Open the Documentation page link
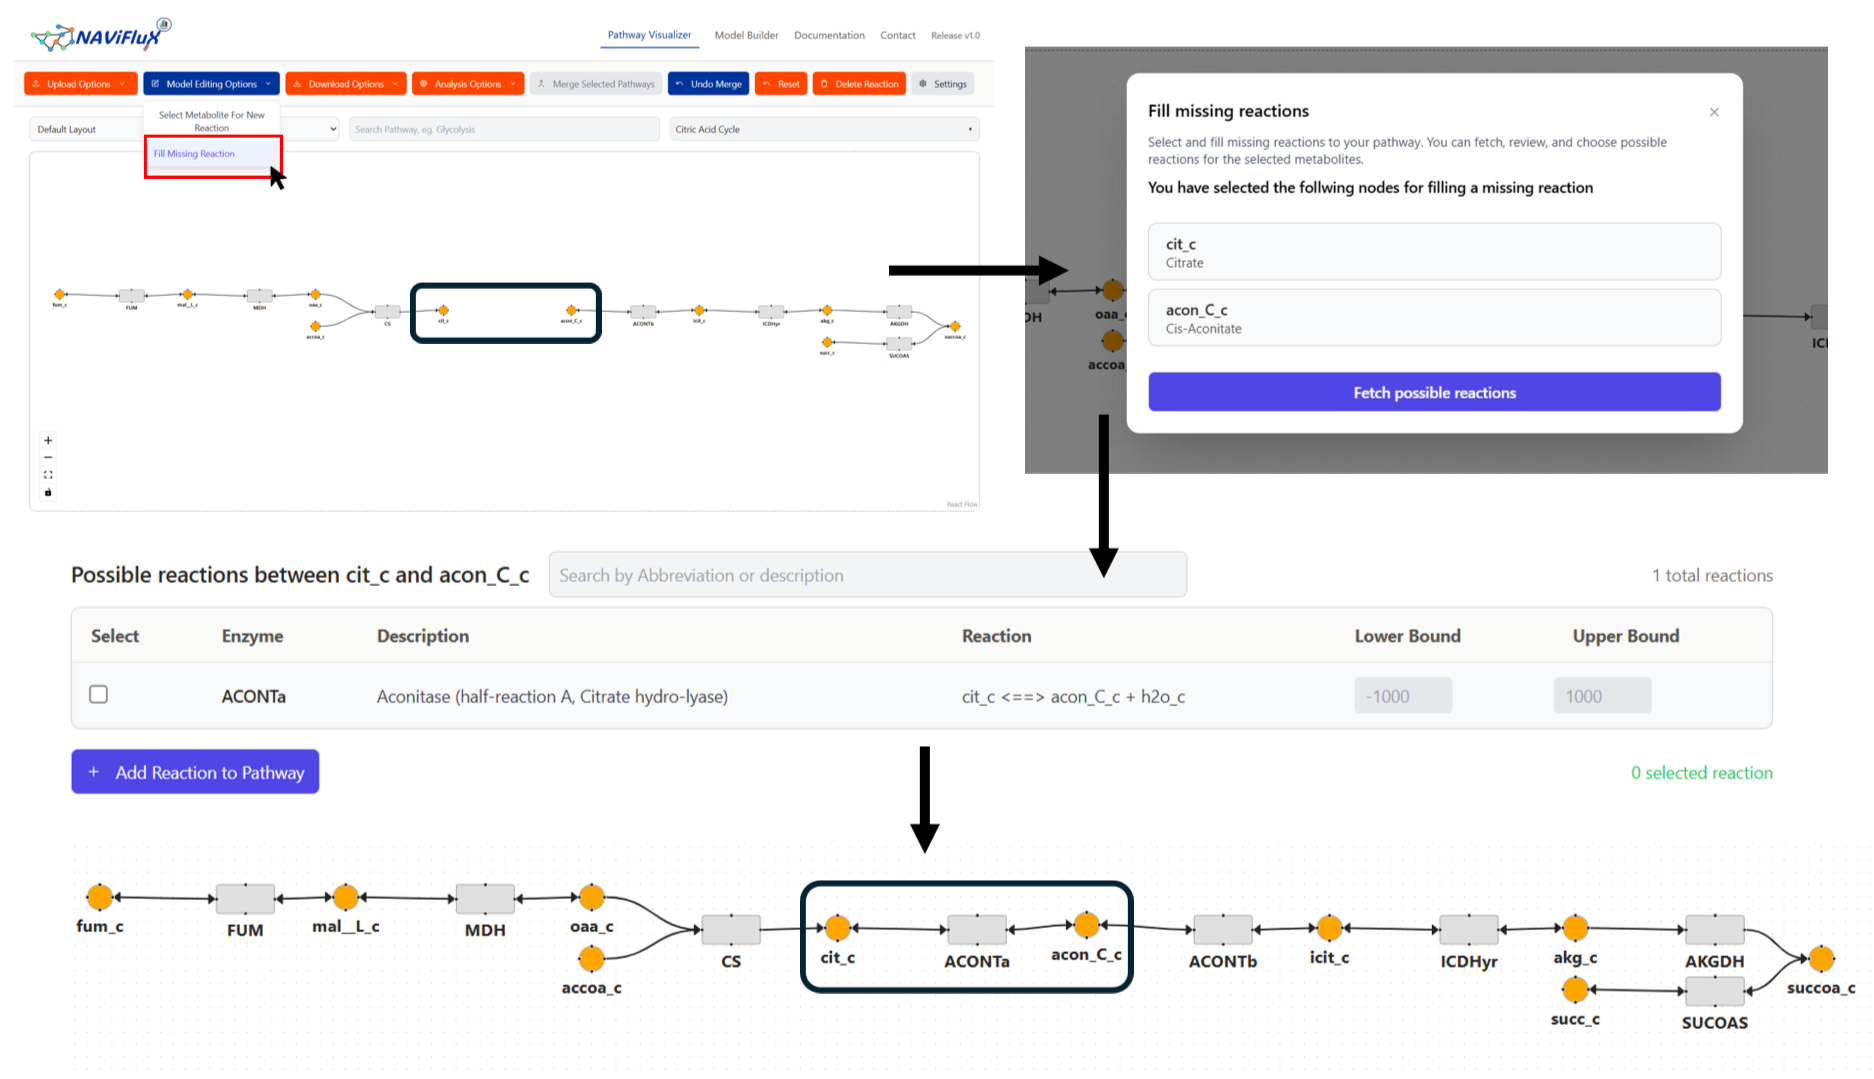This screenshot has height=1079, width=1874. pyautogui.click(x=829, y=35)
